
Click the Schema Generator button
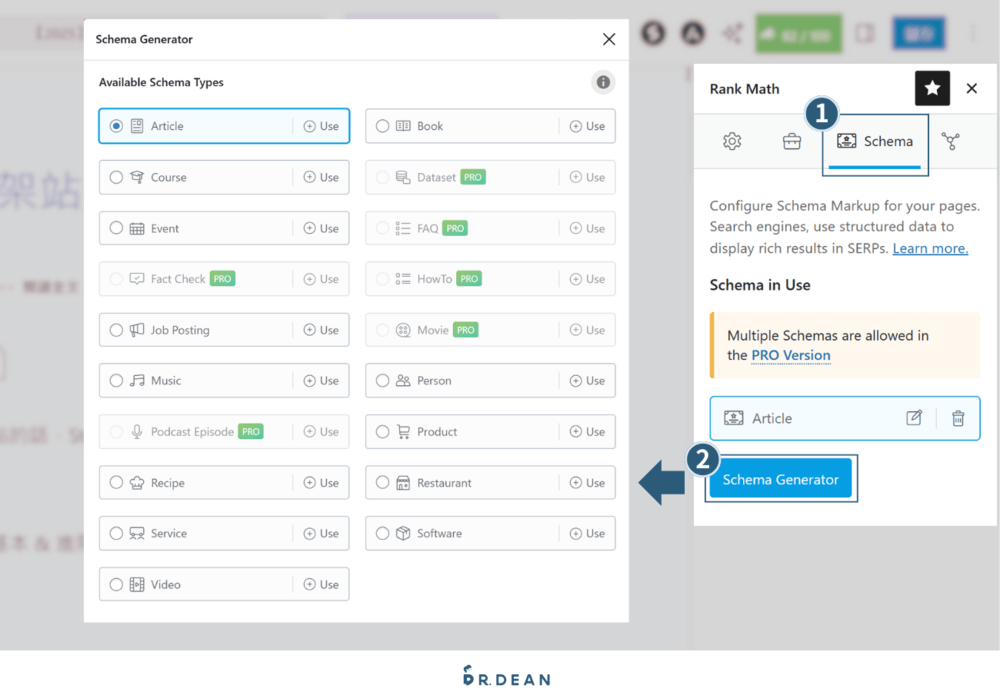(x=780, y=479)
